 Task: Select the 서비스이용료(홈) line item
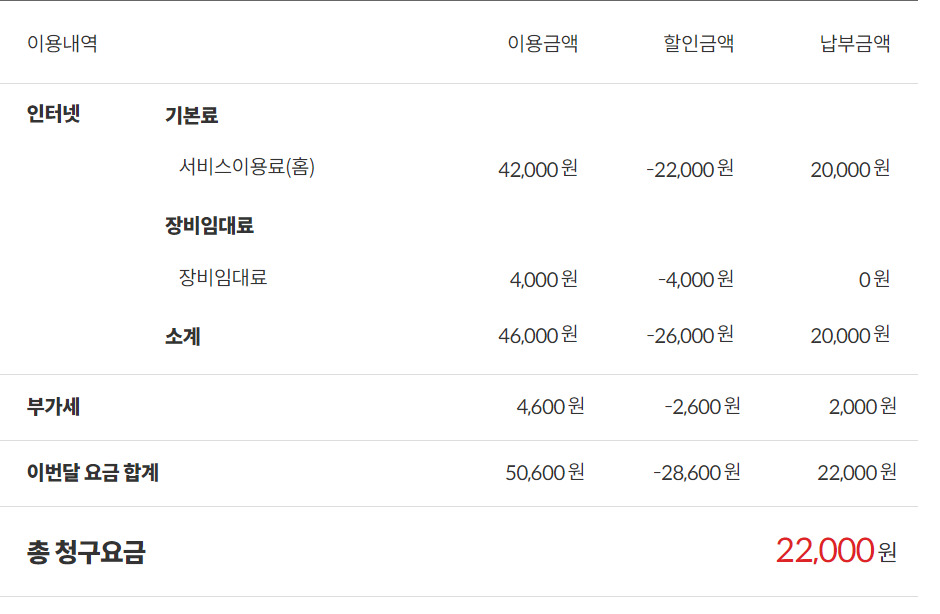(x=247, y=168)
